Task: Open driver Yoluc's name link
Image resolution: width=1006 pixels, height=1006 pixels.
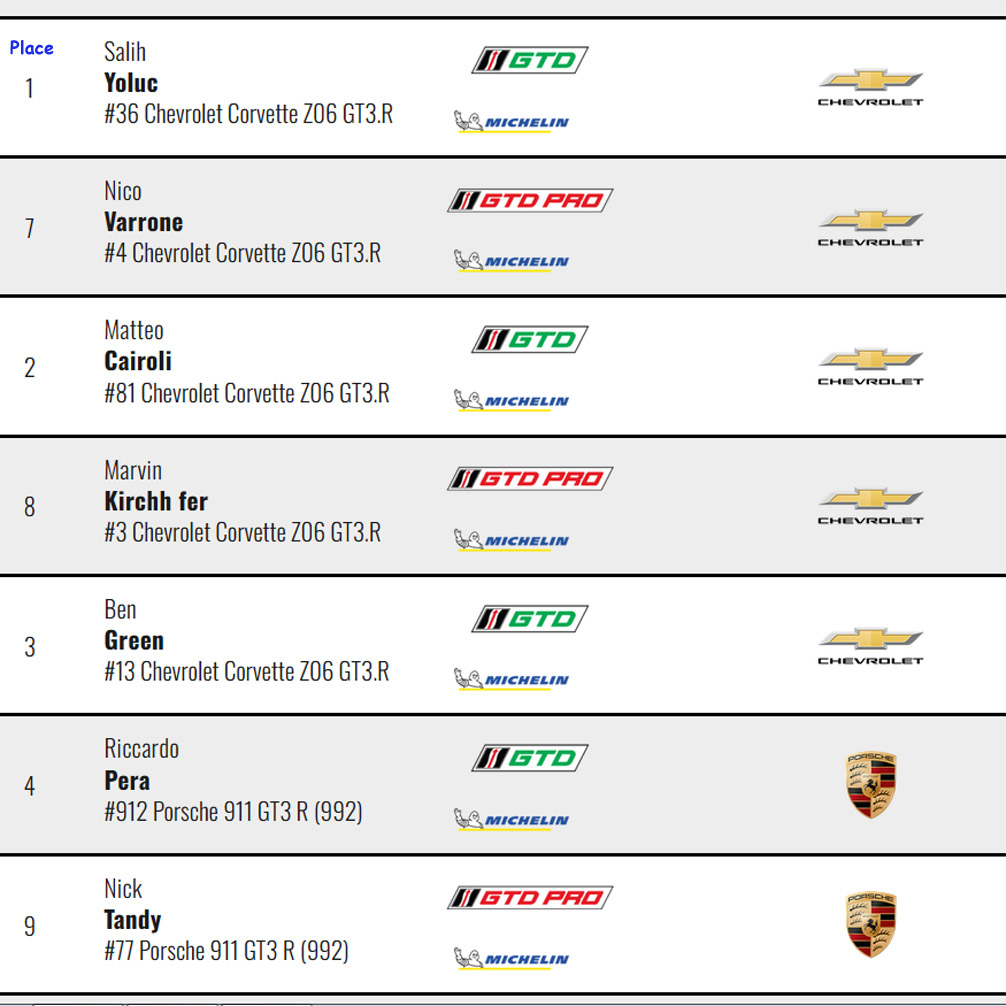Action: click(131, 83)
